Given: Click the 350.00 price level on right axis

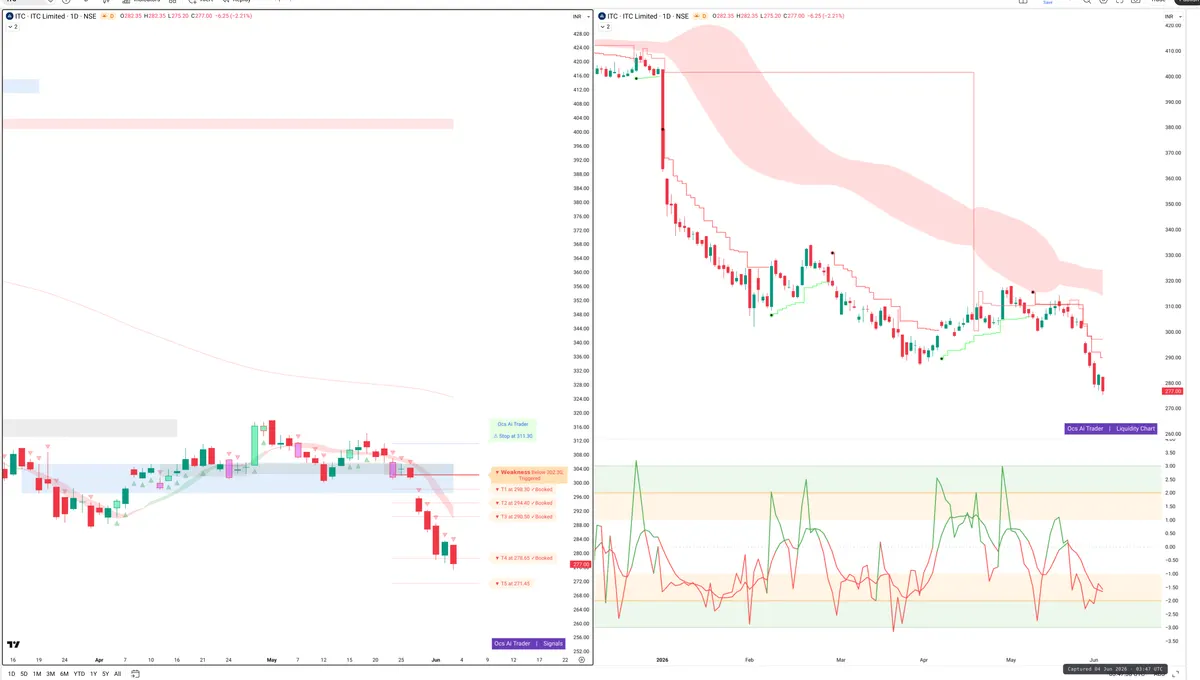Looking at the screenshot, I should pyautogui.click(x=1172, y=204).
